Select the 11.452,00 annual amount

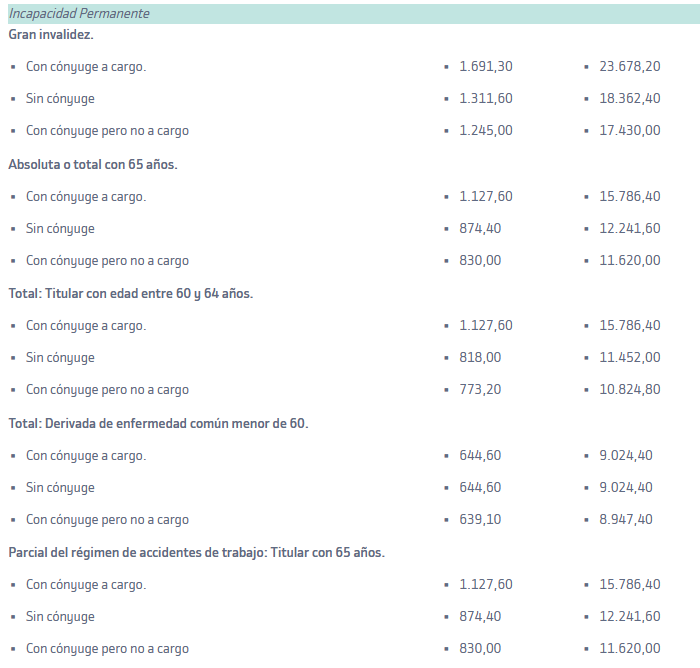tap(629, 358)
